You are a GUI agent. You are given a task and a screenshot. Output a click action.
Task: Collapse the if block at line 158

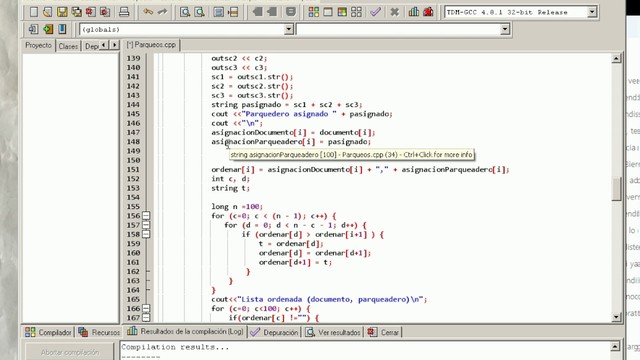coord(146,234)
